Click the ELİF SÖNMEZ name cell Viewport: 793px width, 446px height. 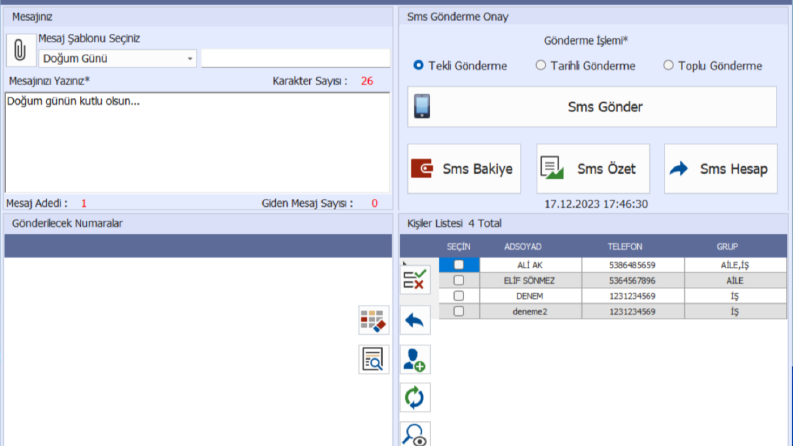pyautogui.click(x=530, y=281)
